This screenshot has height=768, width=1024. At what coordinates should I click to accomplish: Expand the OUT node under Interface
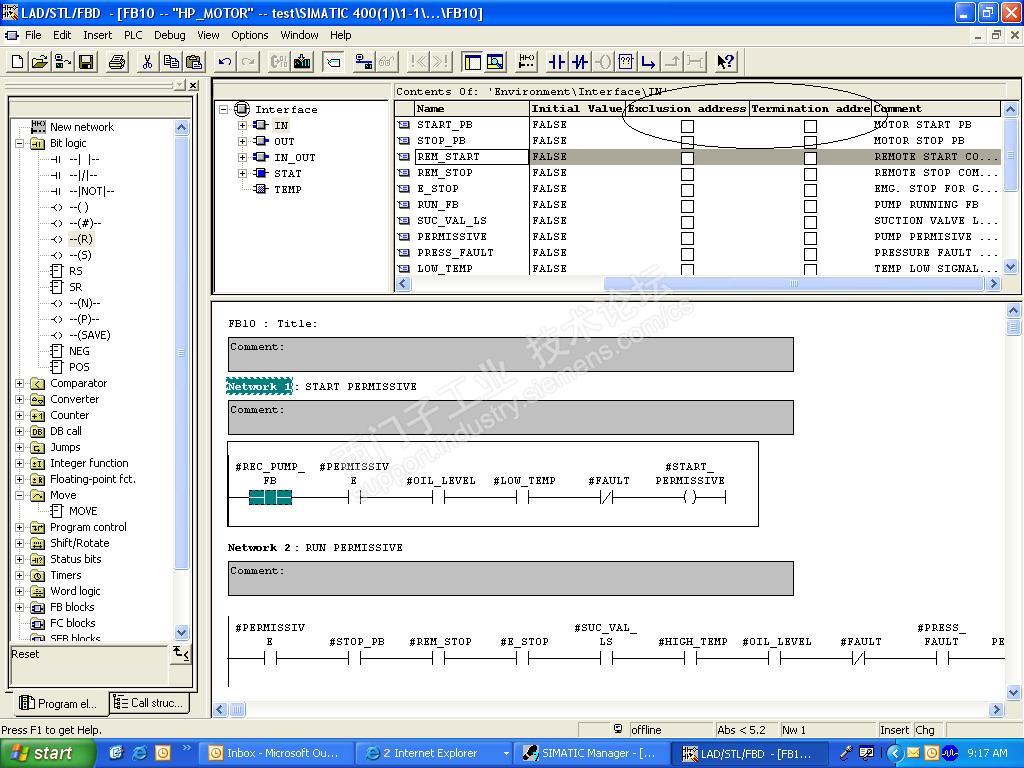[242, 142]
